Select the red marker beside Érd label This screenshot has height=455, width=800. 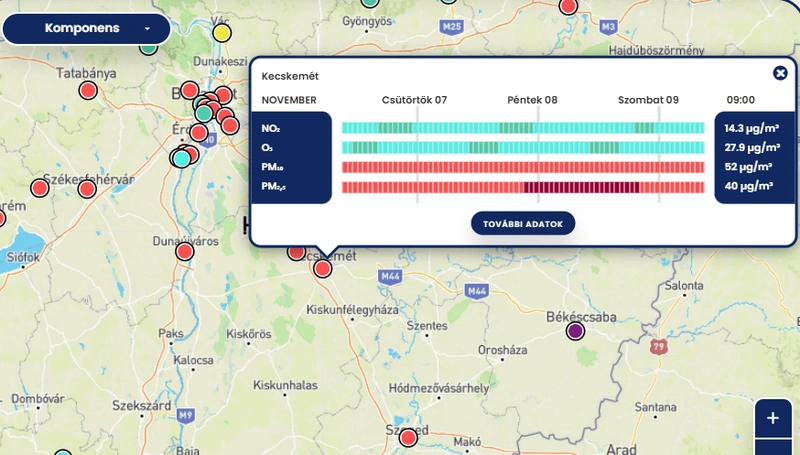click(199, 133)
